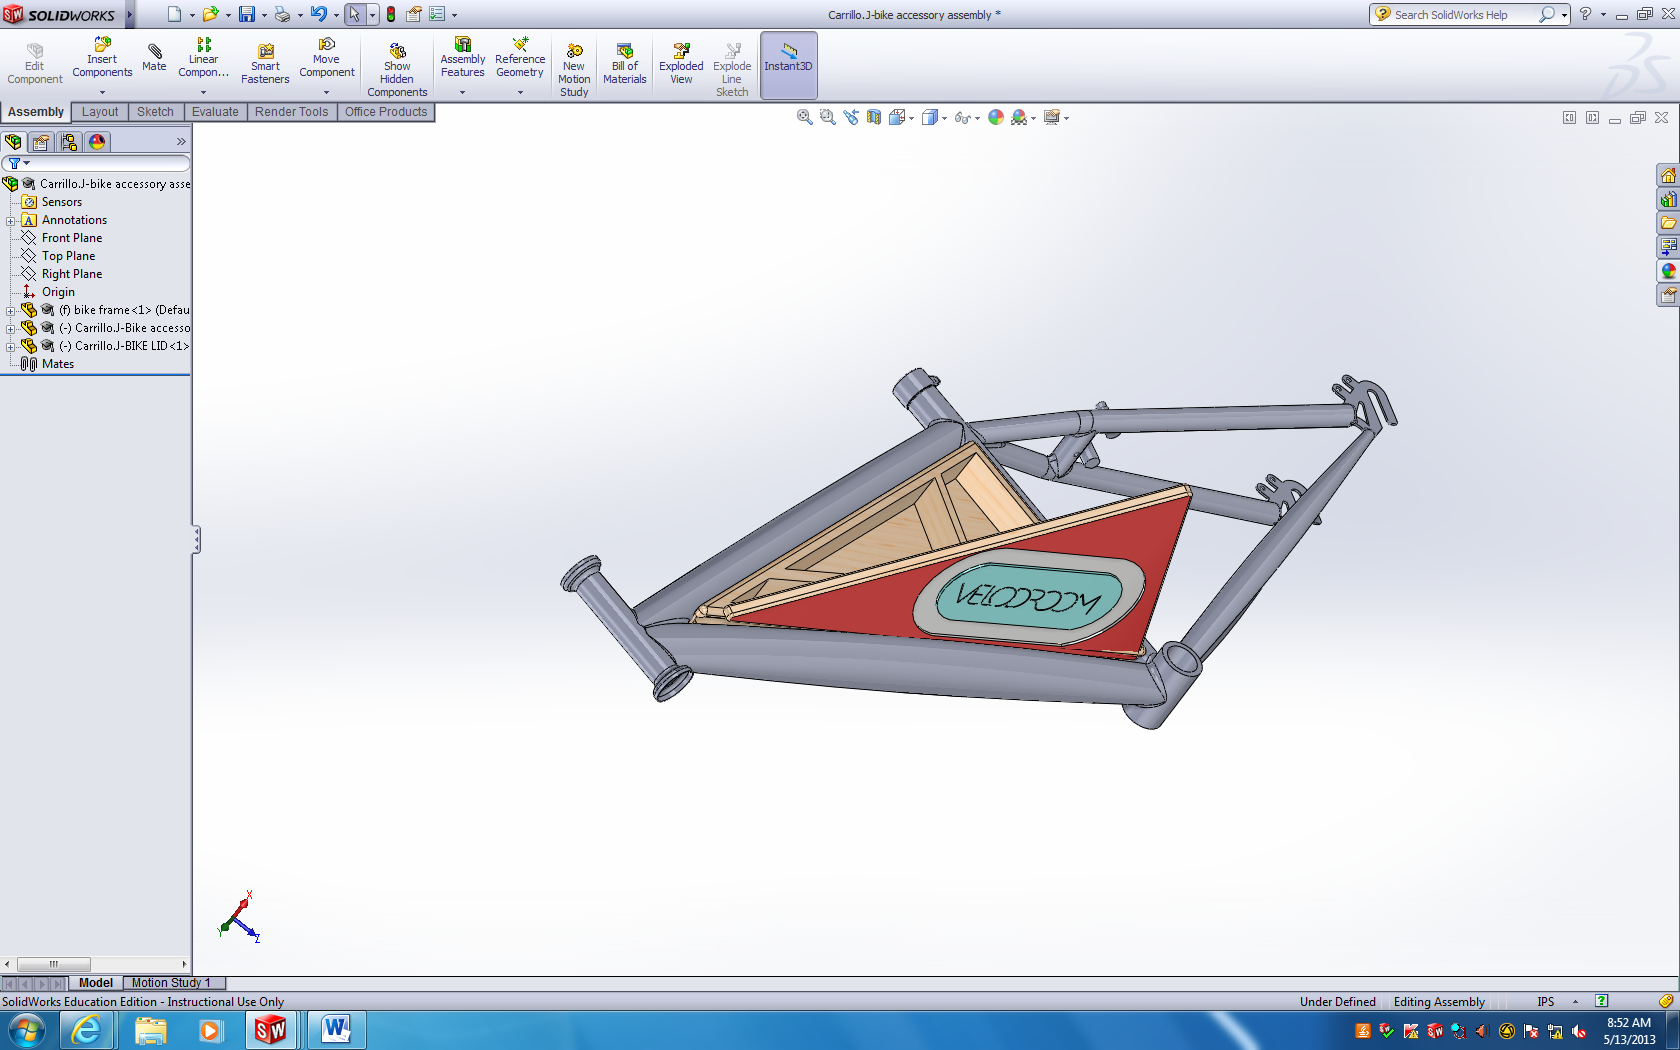The width and height of the screenshot is (1680, 1050).
Task: Select Top Plane in the tree
Action: pos(68,256)
